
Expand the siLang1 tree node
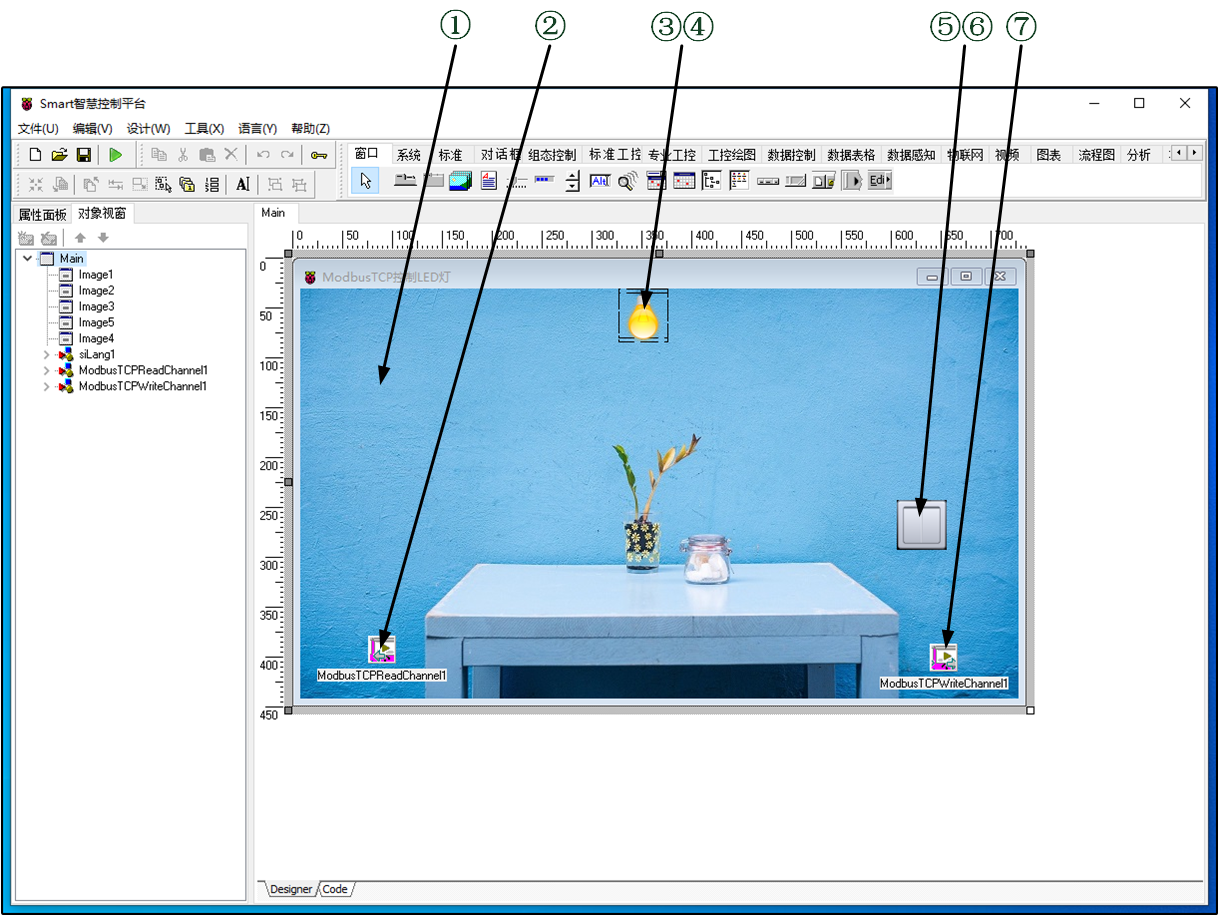(x=46, y=354)
